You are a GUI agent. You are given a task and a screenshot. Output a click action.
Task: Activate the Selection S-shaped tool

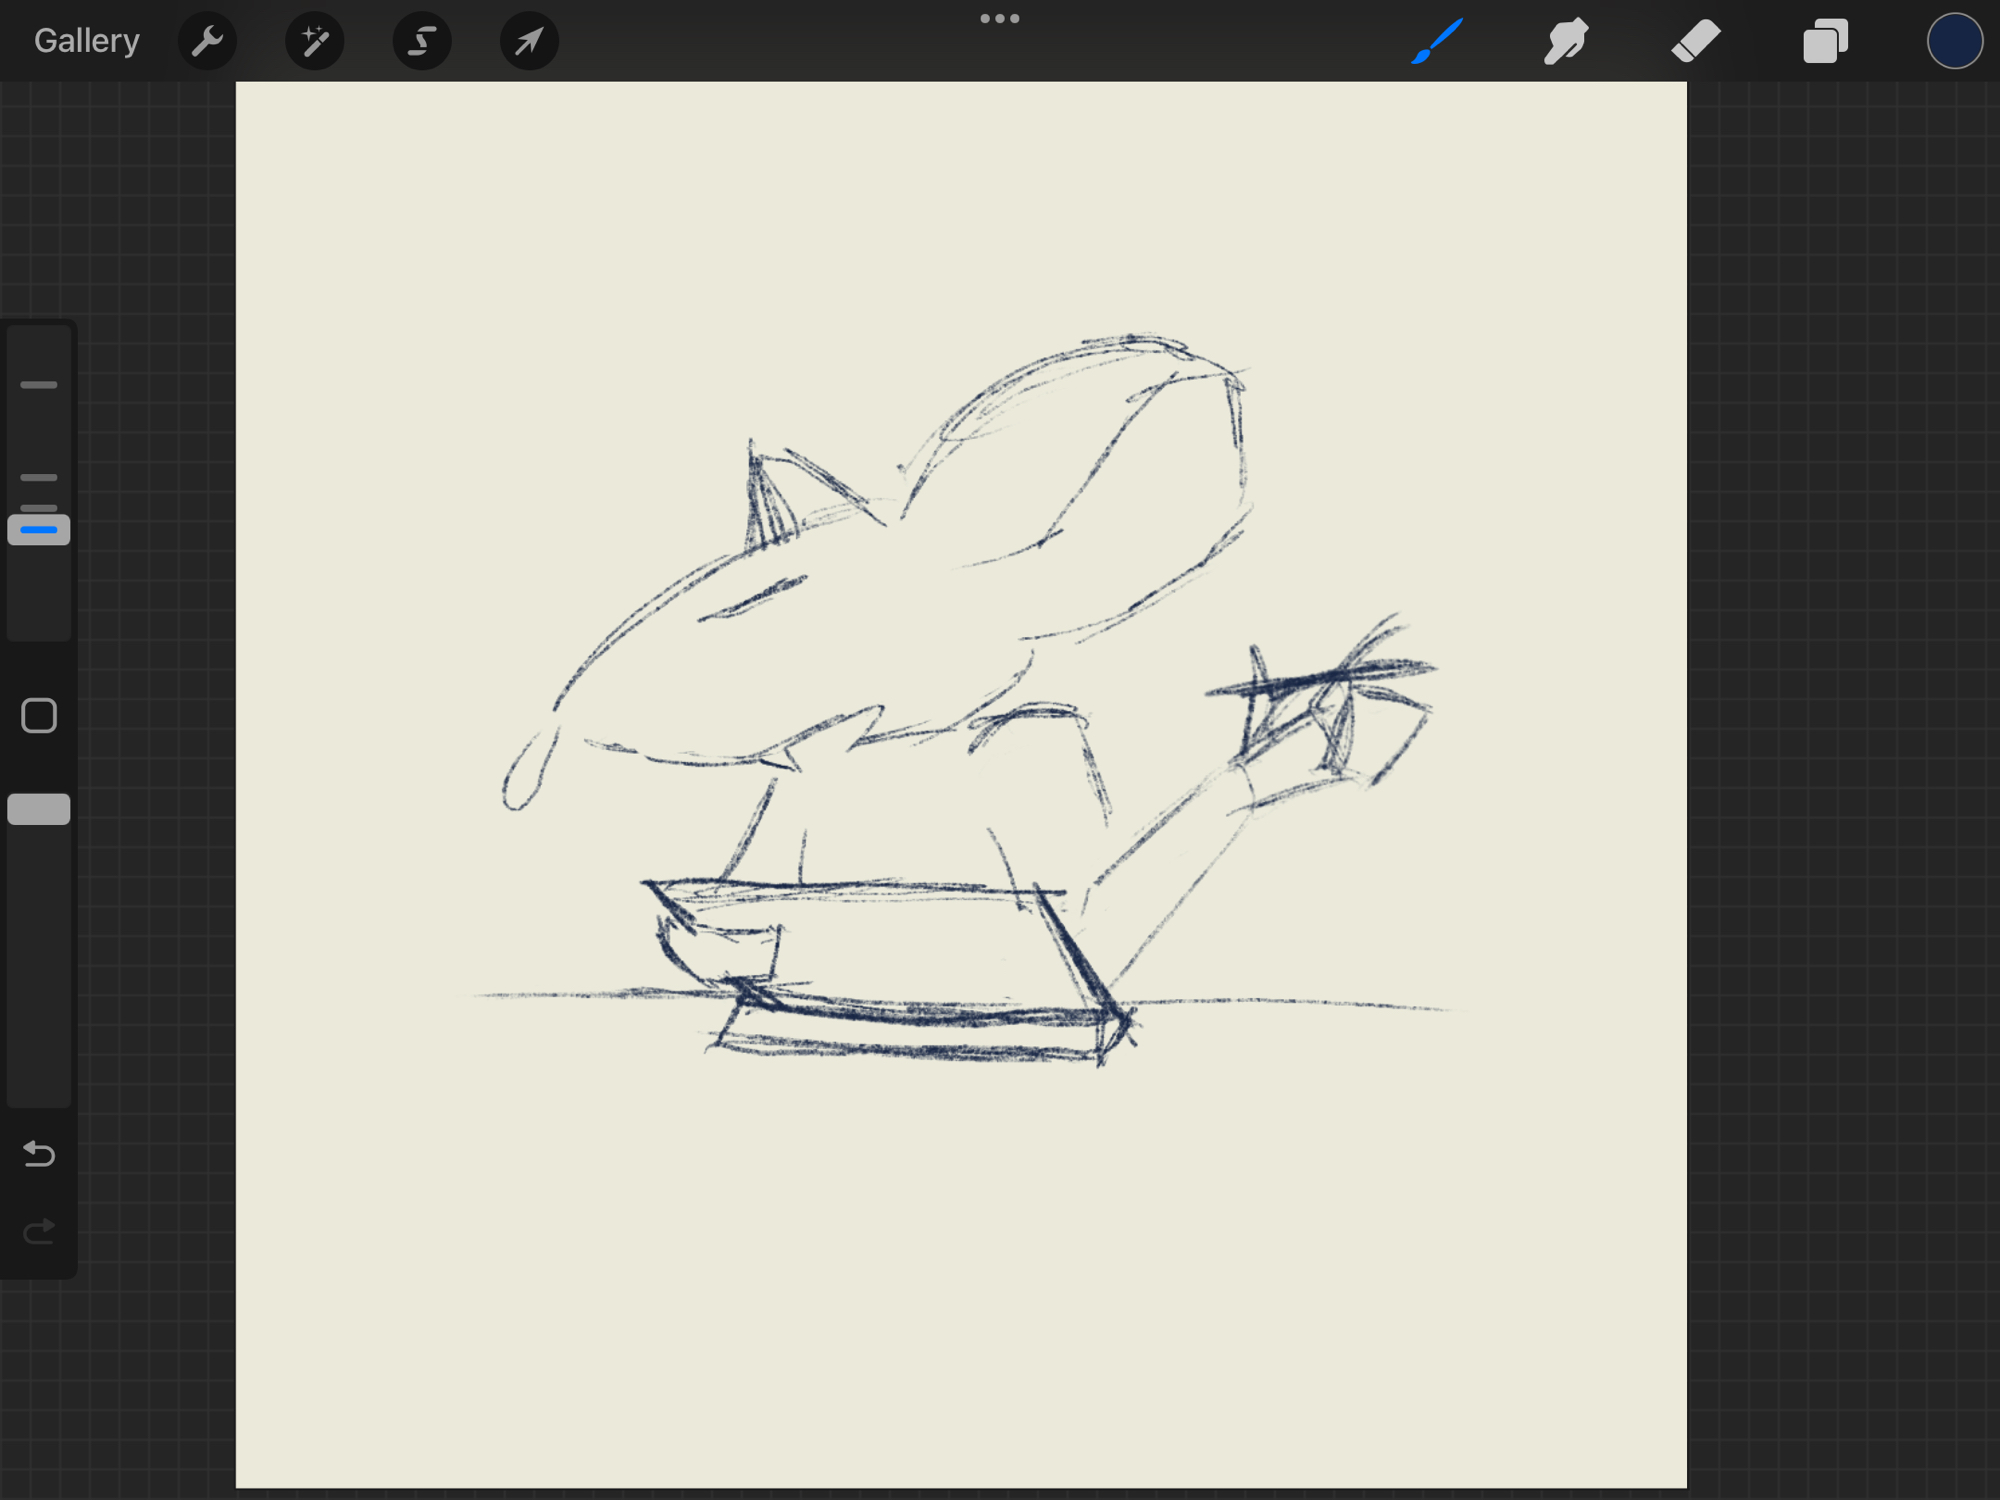point(422,41)
